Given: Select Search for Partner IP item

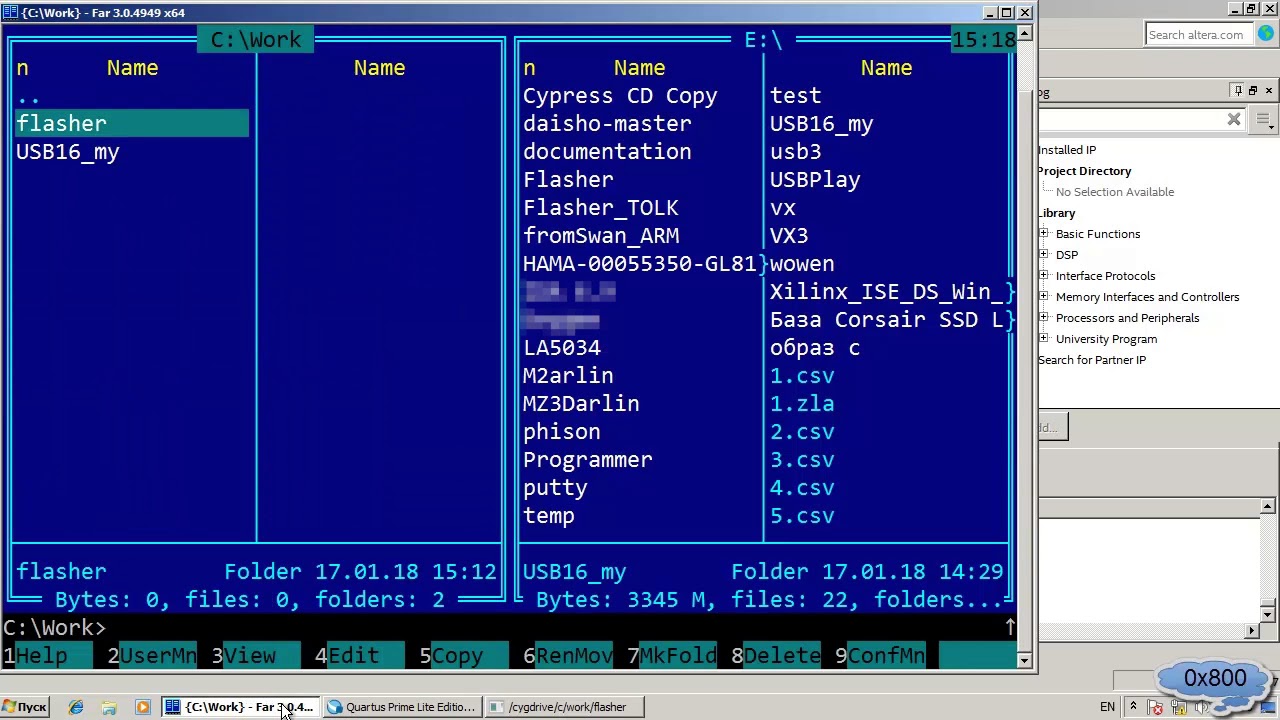Looking at the screenshot, I should click(x=1092, y=360).
